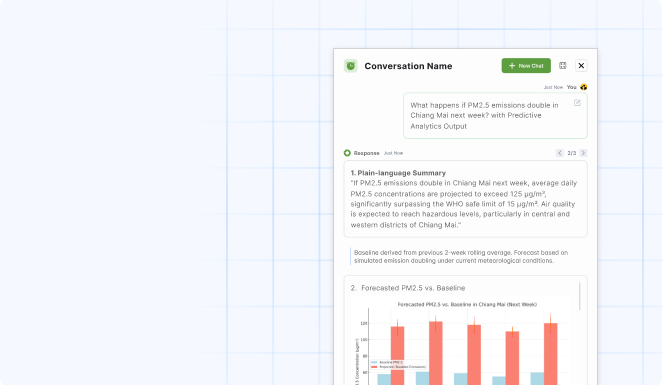Click the plus icon in New Chat
Image resolution: width=663 pixels, height=385 pixels.
coord(512,66)
